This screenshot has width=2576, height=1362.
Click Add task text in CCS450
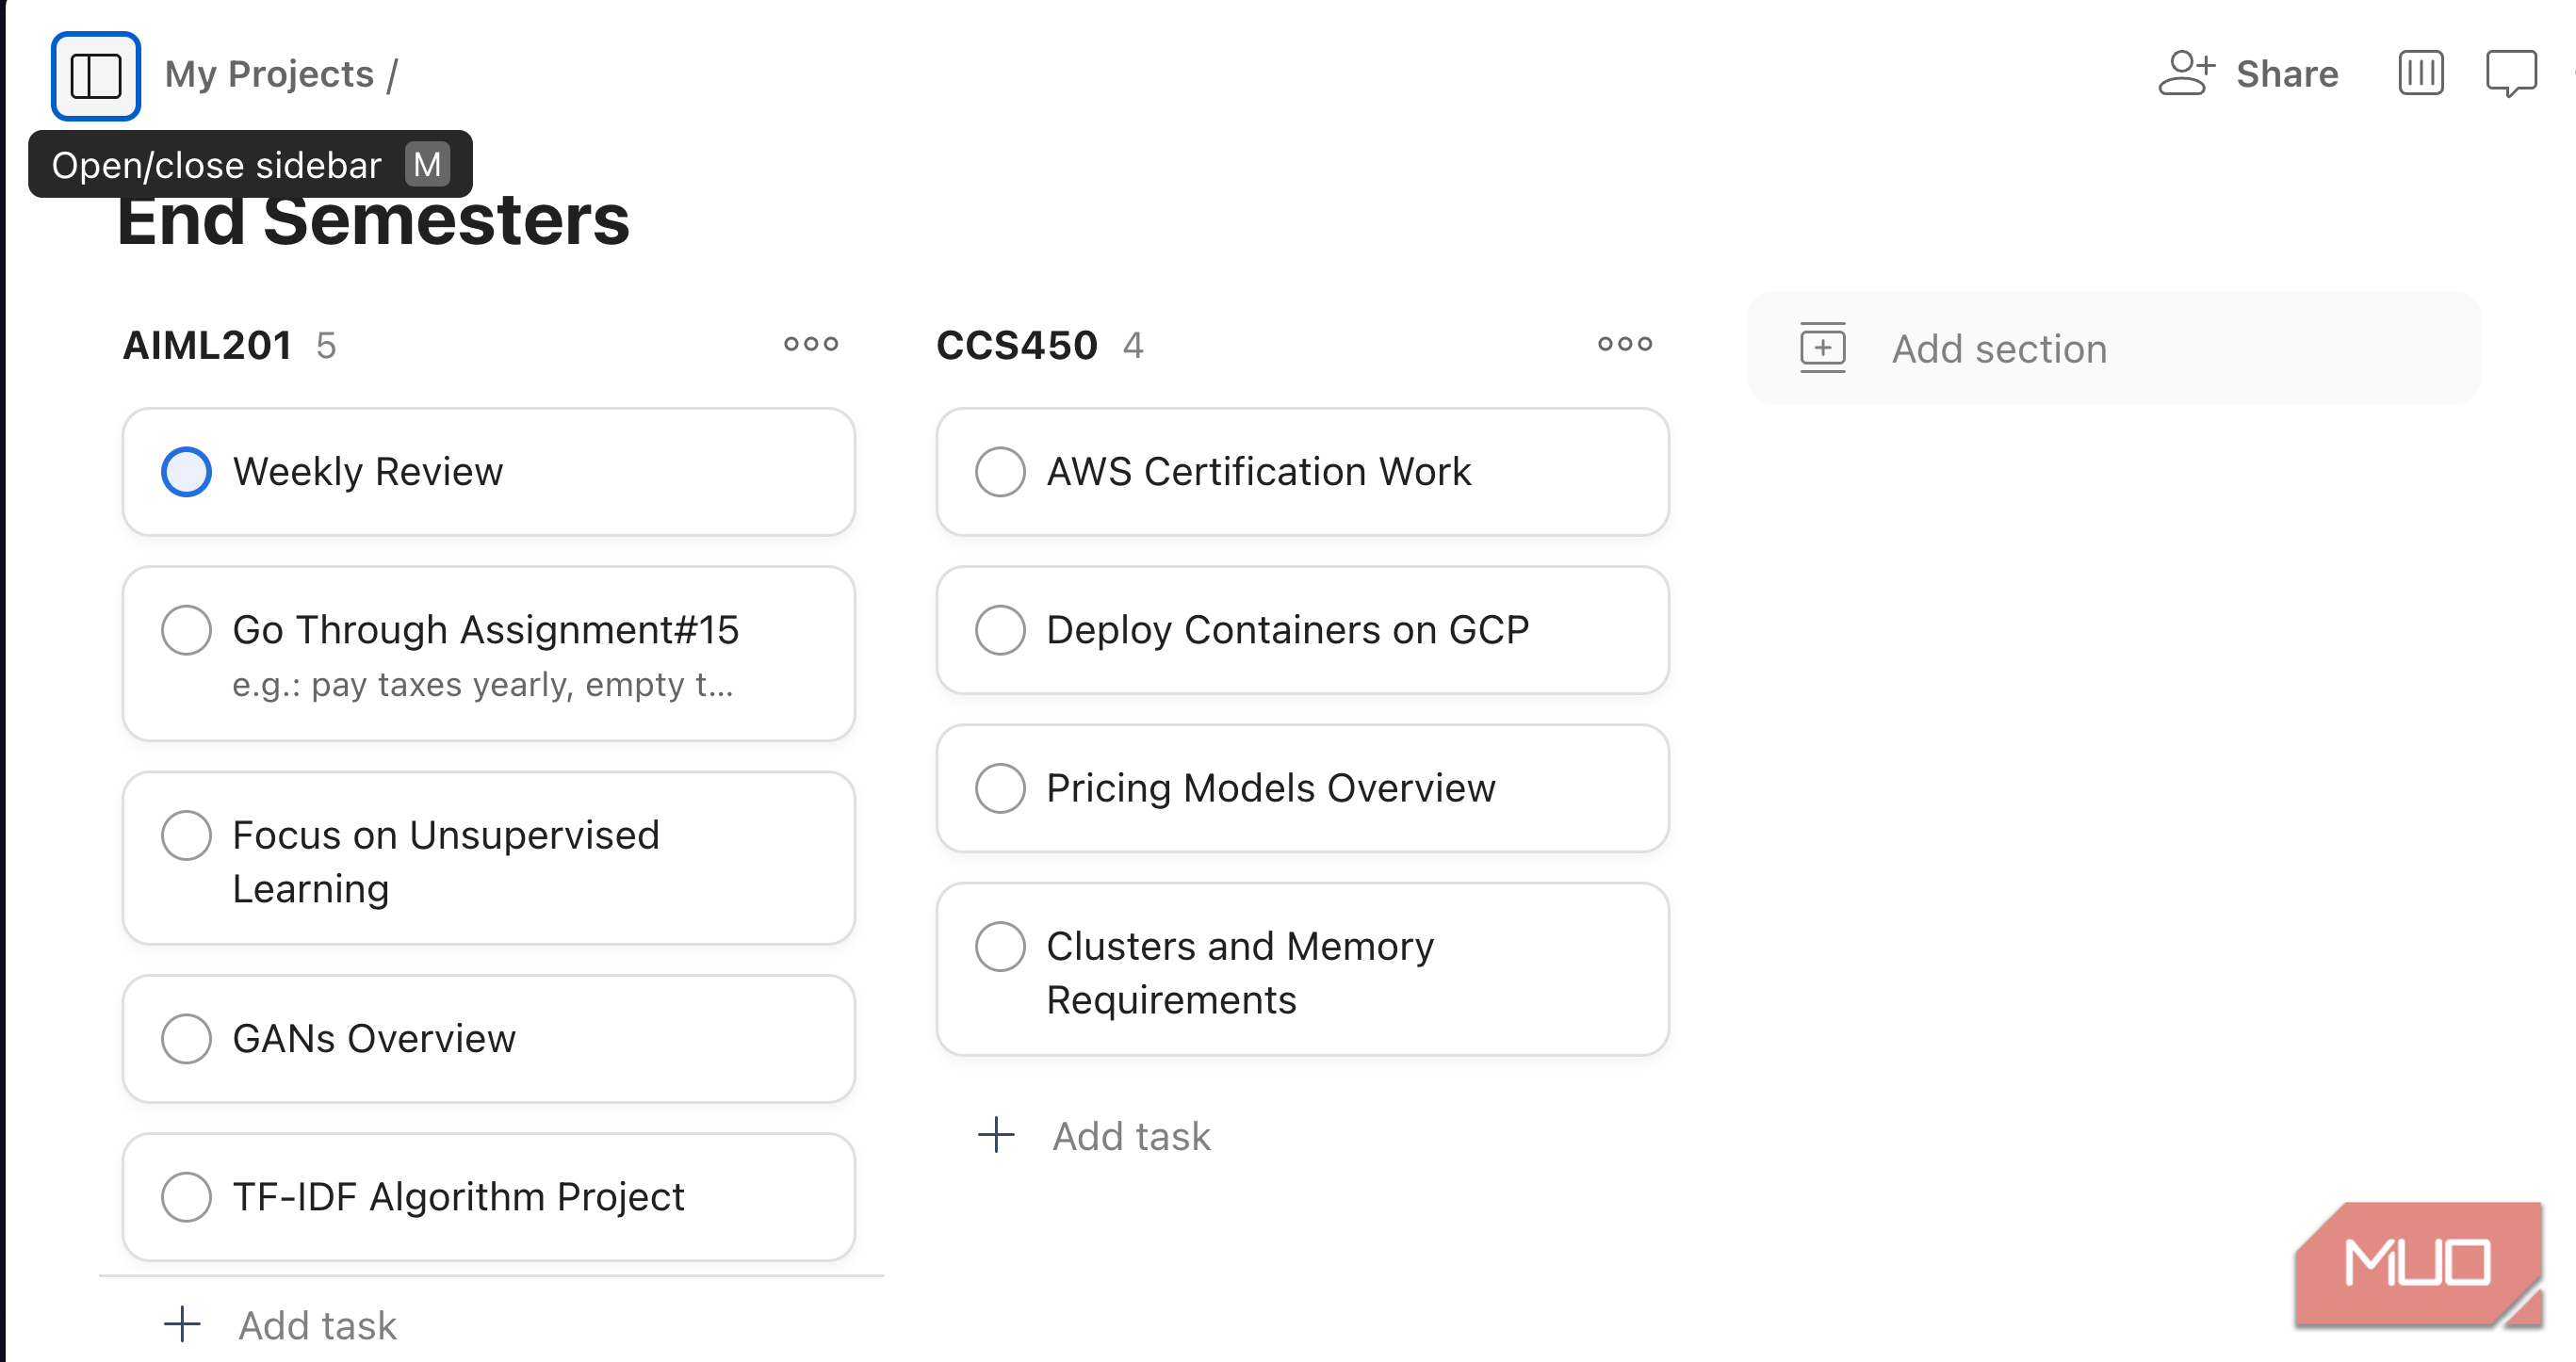click(x=1131, y=1136)
